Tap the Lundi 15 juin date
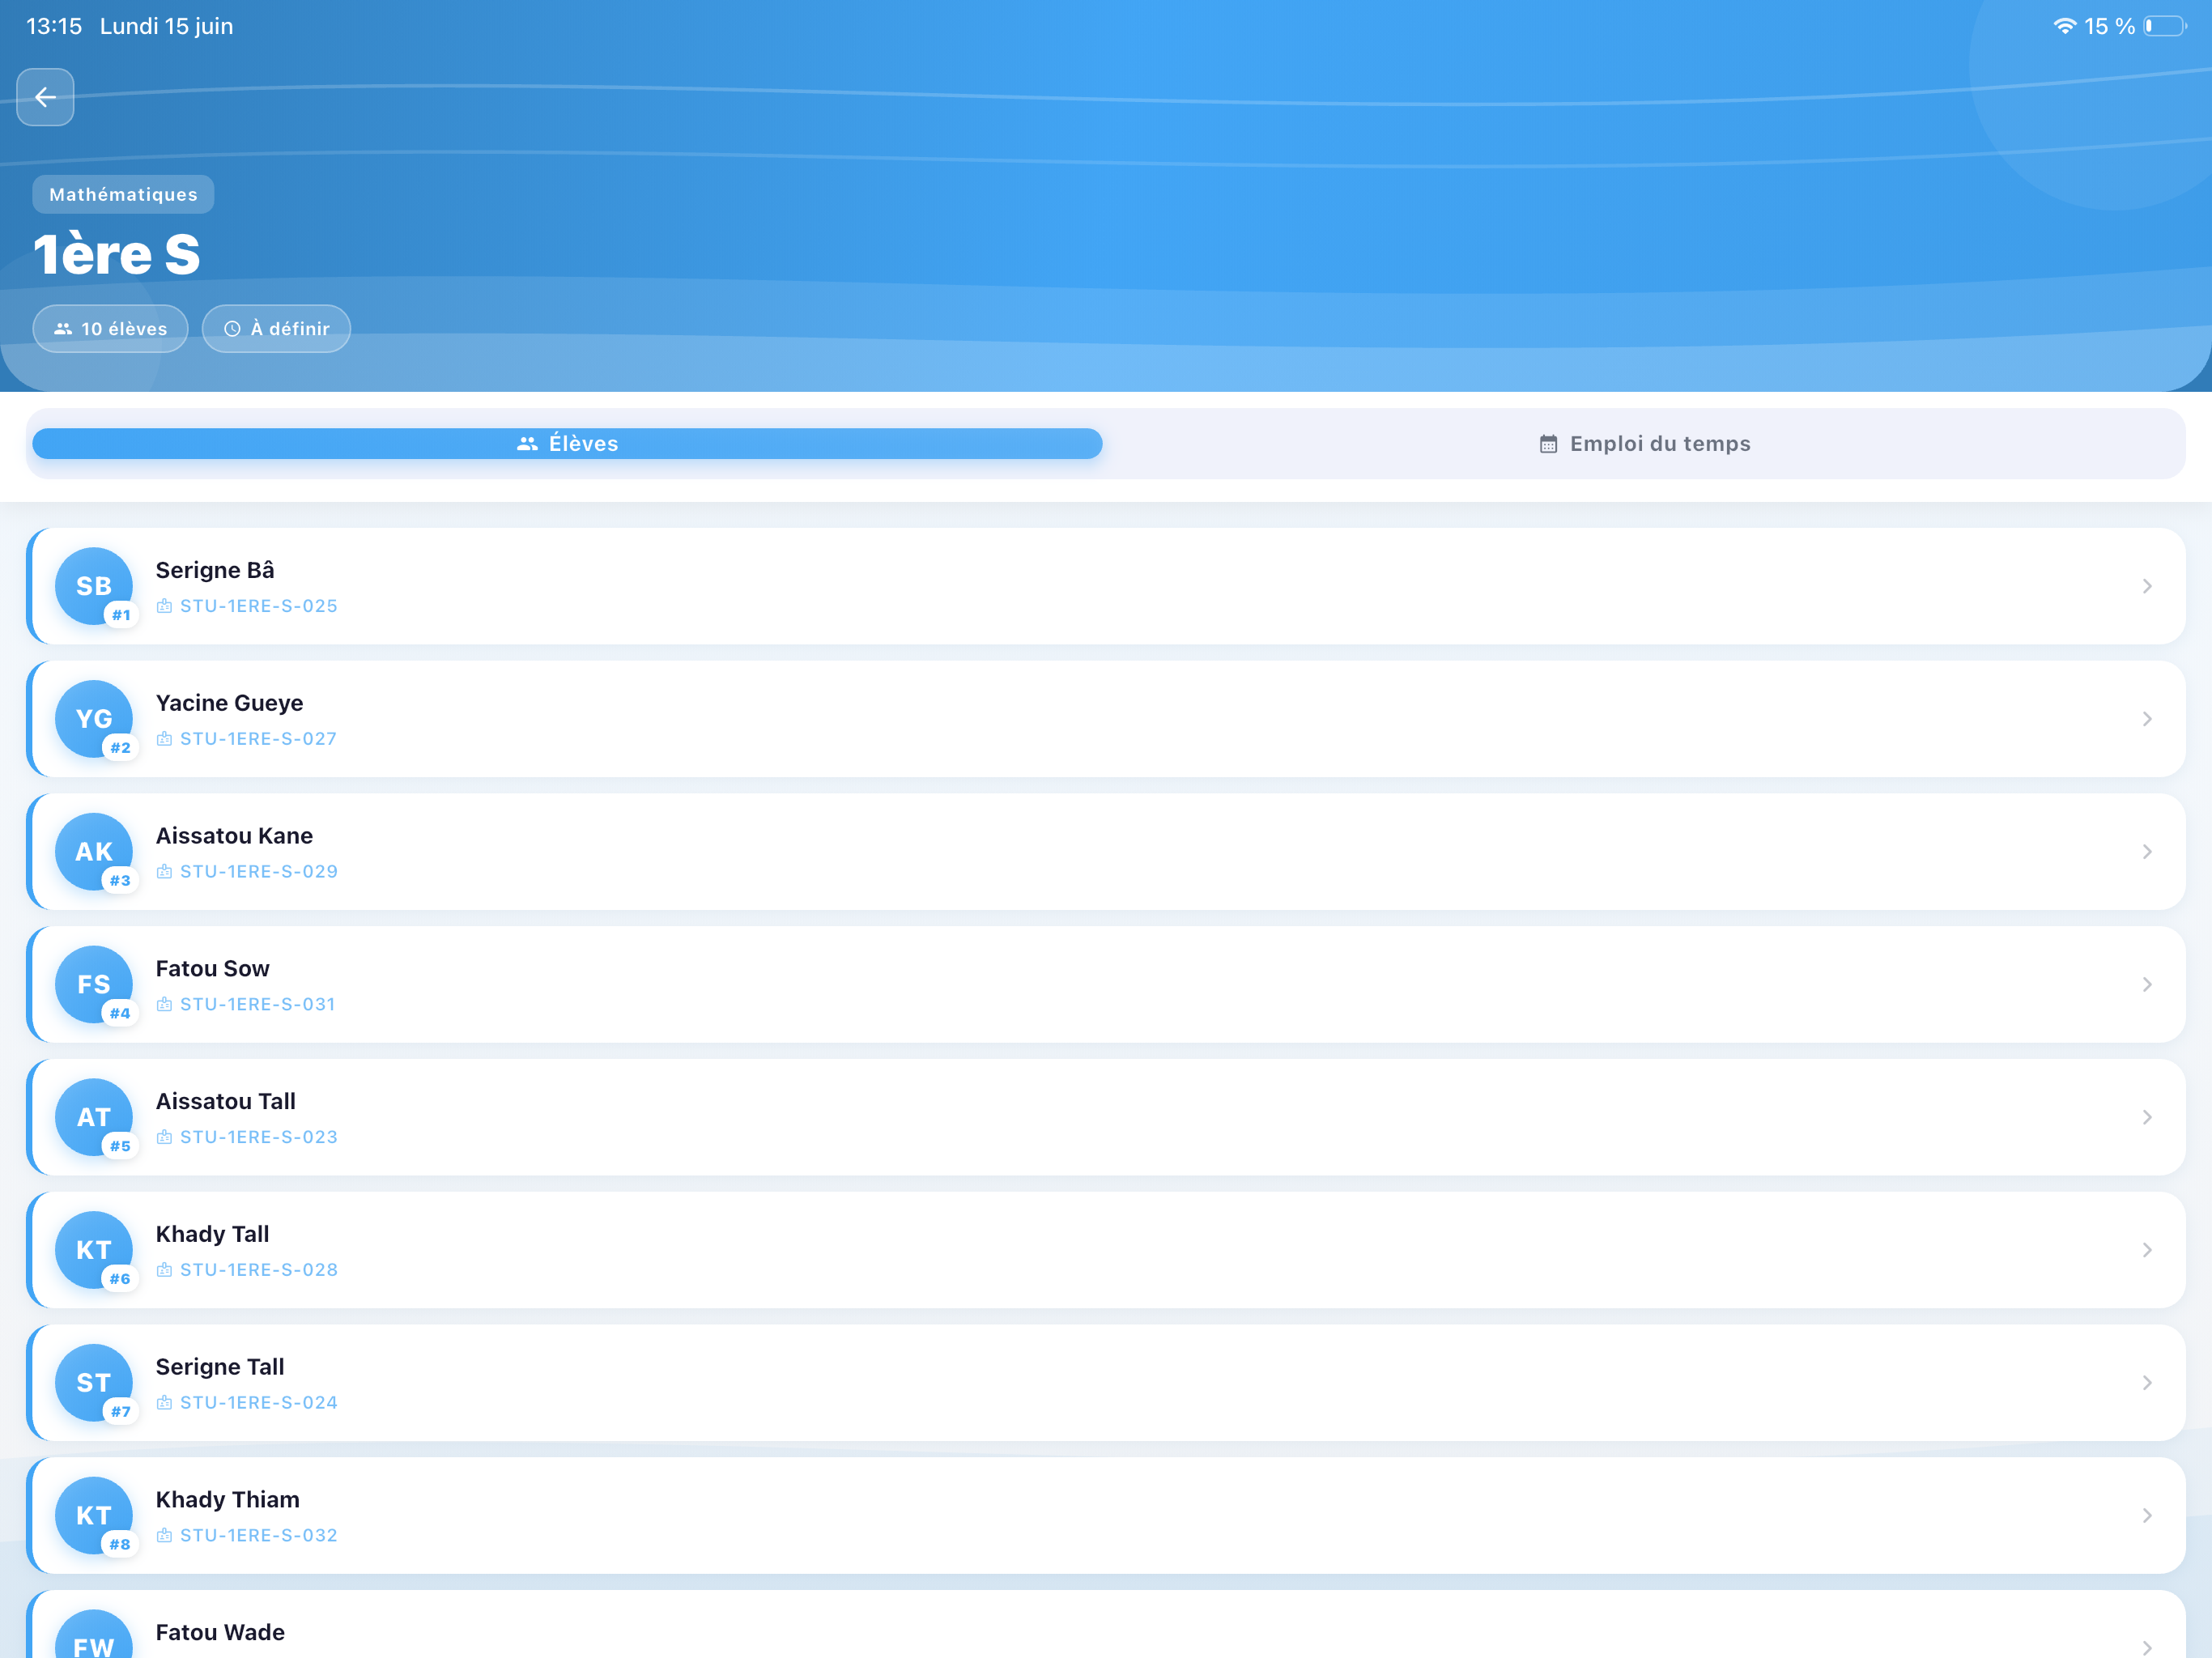 click(166, 26)
